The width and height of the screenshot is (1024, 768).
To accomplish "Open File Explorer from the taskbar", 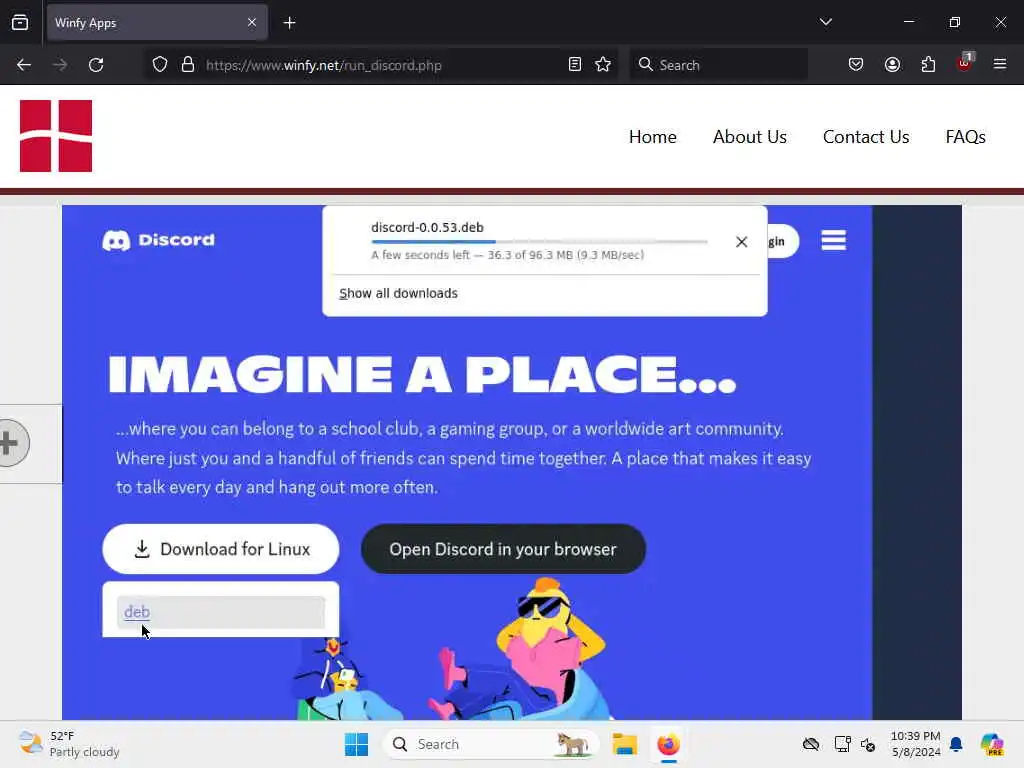I will (624, 744).
